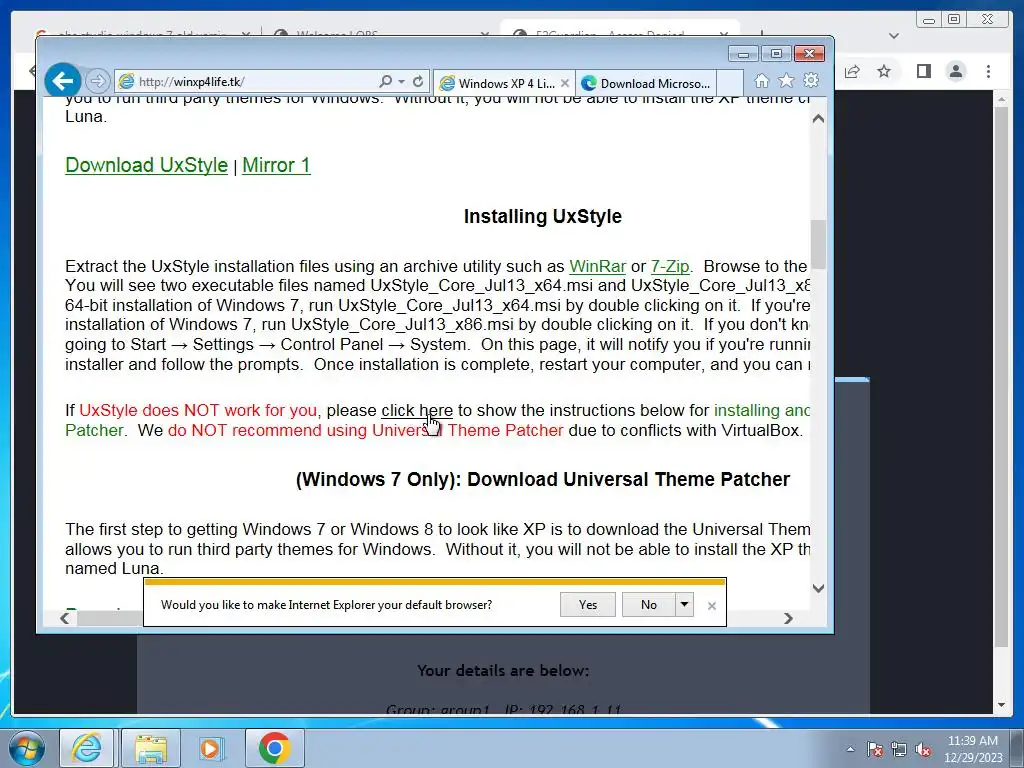Screen dimensions: 1024x768
Task: Open IE Favorites star
Action: click(786, 81)
